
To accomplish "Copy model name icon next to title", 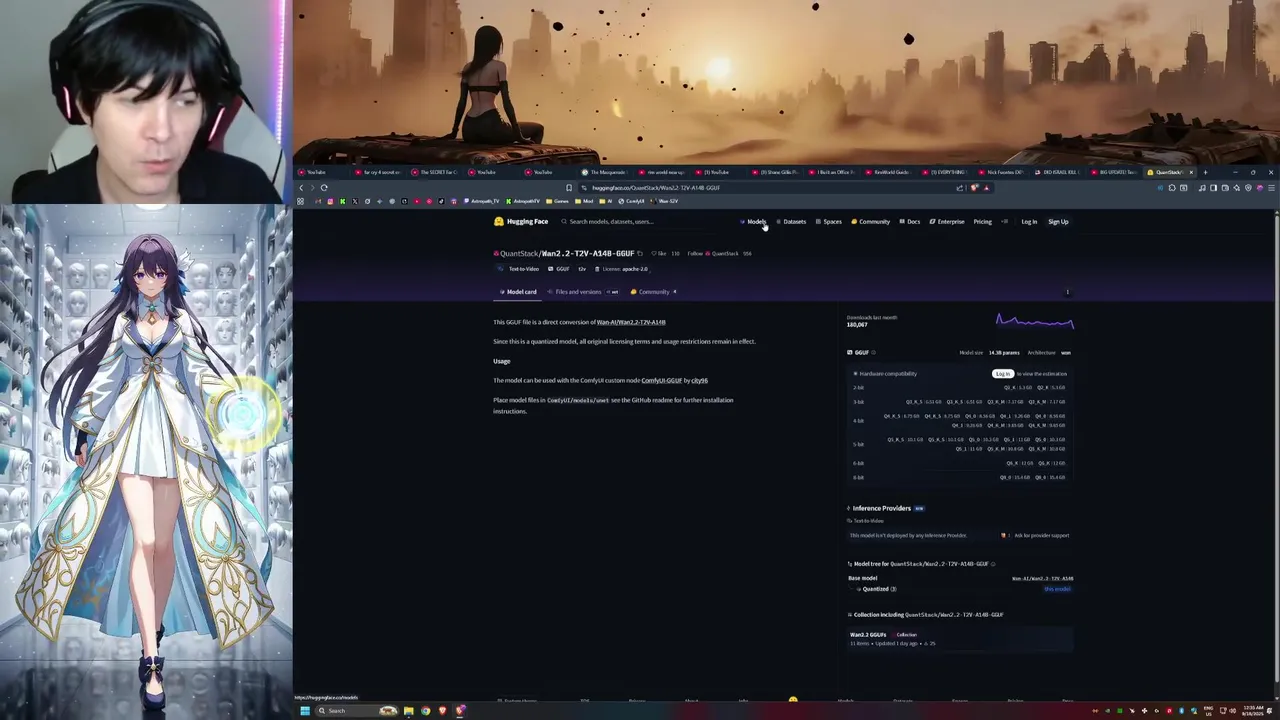I will pyautogui.click(x=640, y=253).
